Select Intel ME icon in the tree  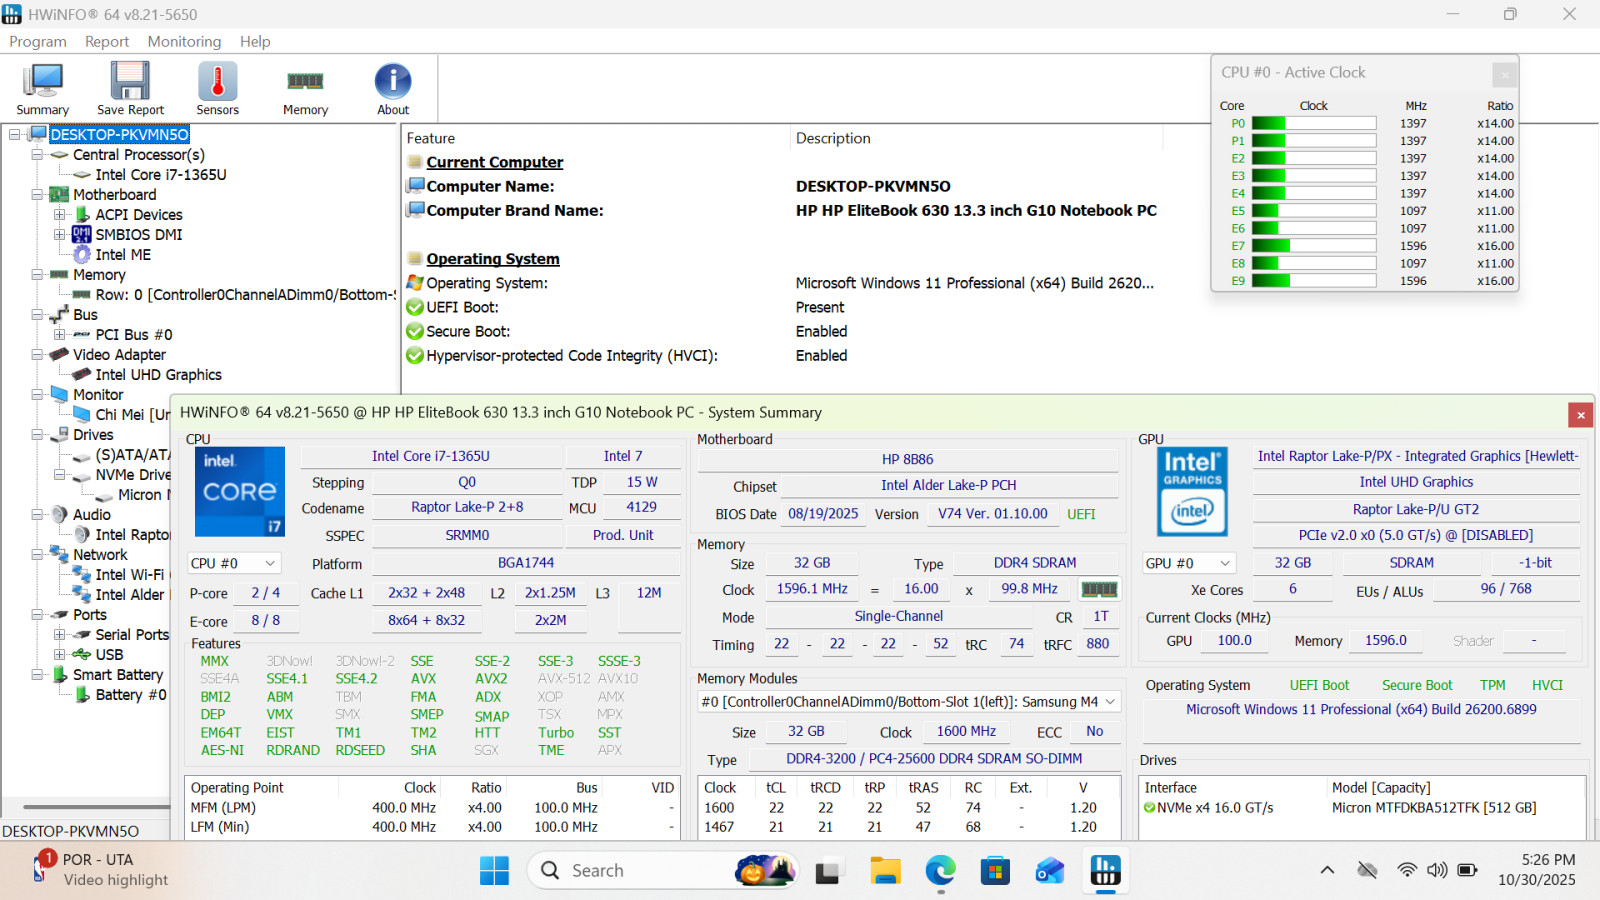pos(82,255)
